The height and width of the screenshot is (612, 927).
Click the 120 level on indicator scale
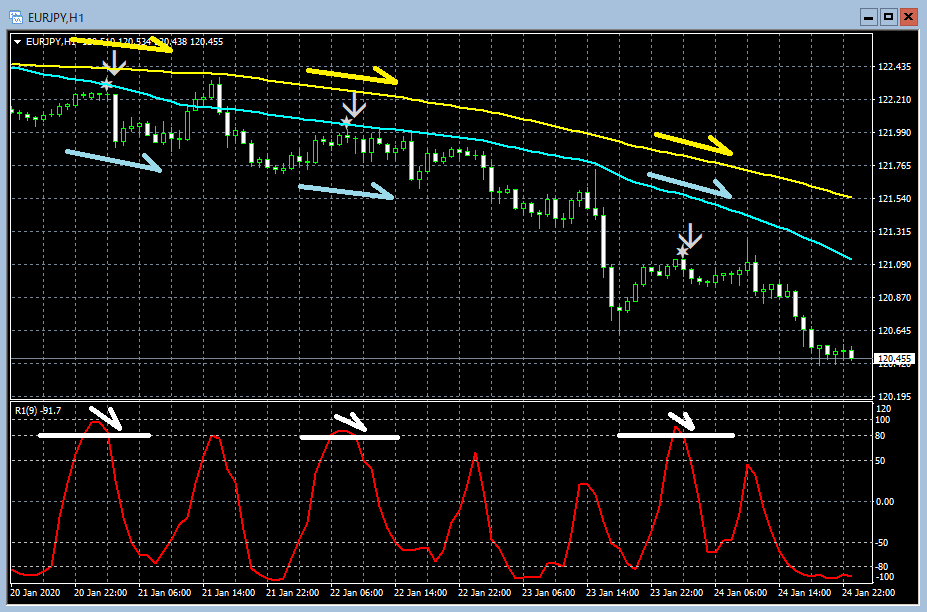pyautogui.click(x=884, y=409)
